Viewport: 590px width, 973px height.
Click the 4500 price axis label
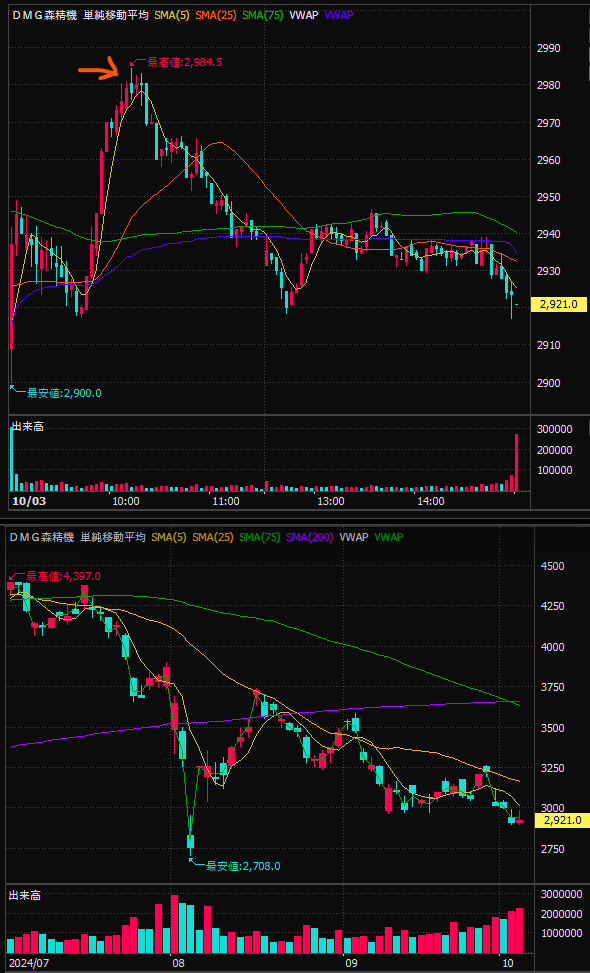[553, 567]
